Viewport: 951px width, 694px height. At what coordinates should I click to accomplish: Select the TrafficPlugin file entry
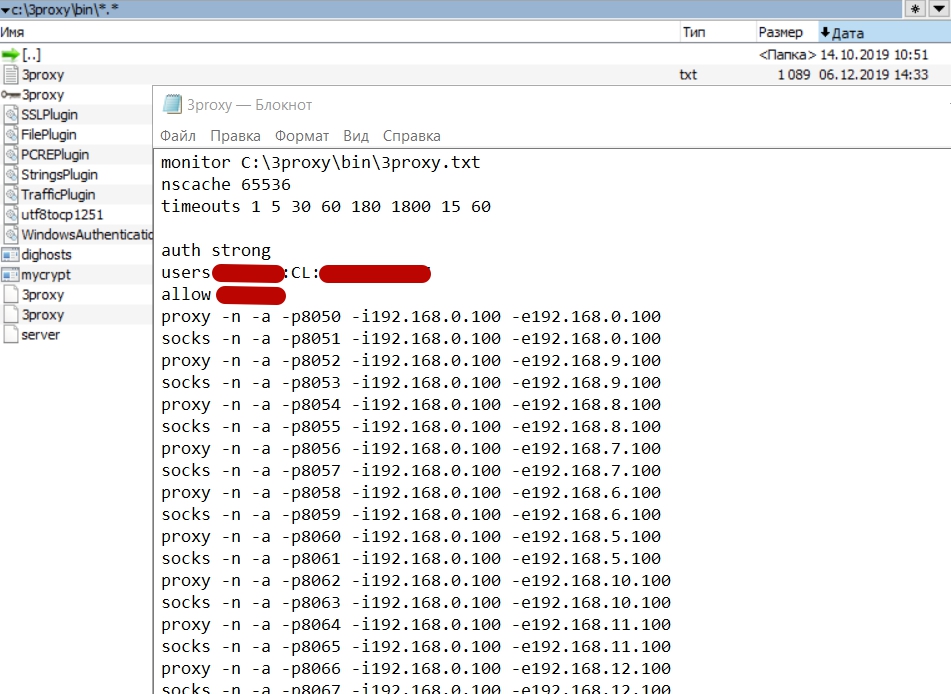point(58,195)
